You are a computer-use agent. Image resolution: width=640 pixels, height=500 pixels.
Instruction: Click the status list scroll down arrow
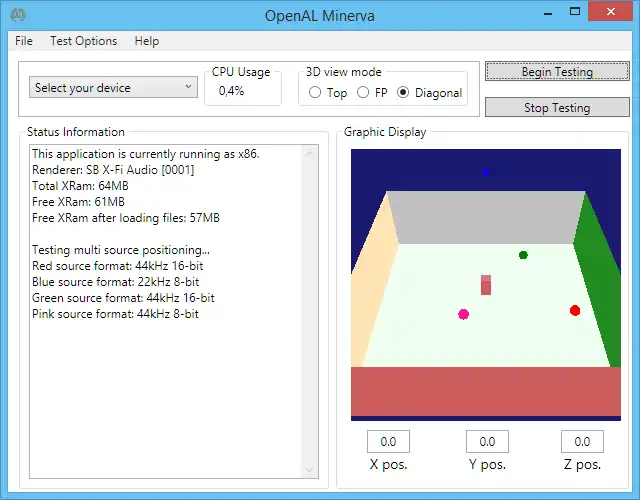coord(309,470)
